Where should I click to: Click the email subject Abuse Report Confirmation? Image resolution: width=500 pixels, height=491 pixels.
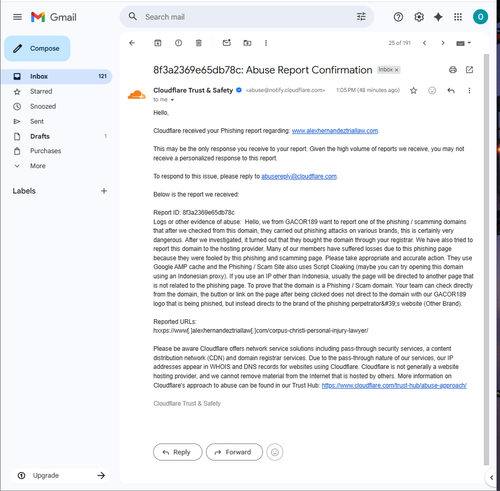[x=263, y=70]
